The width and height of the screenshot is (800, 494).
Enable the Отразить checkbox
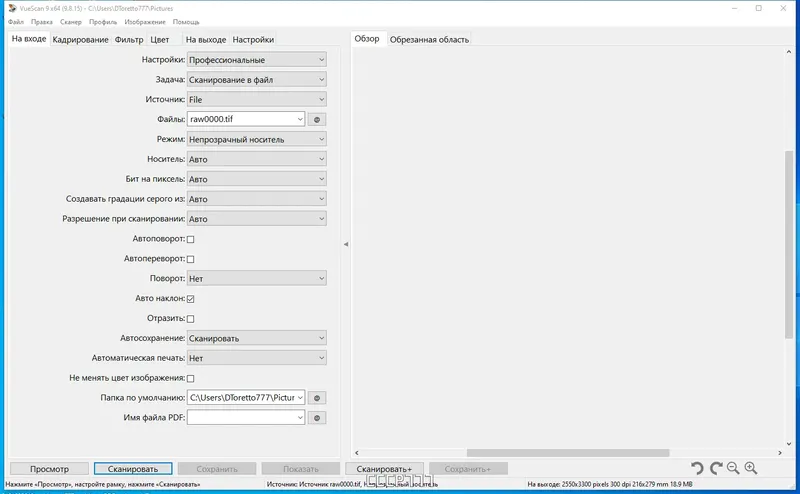pyautogui.click(x=190, y=318)
